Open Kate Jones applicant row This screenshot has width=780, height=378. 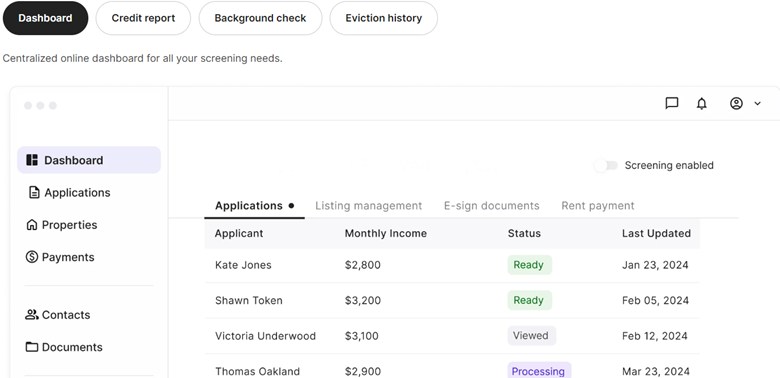coord(452,265)
